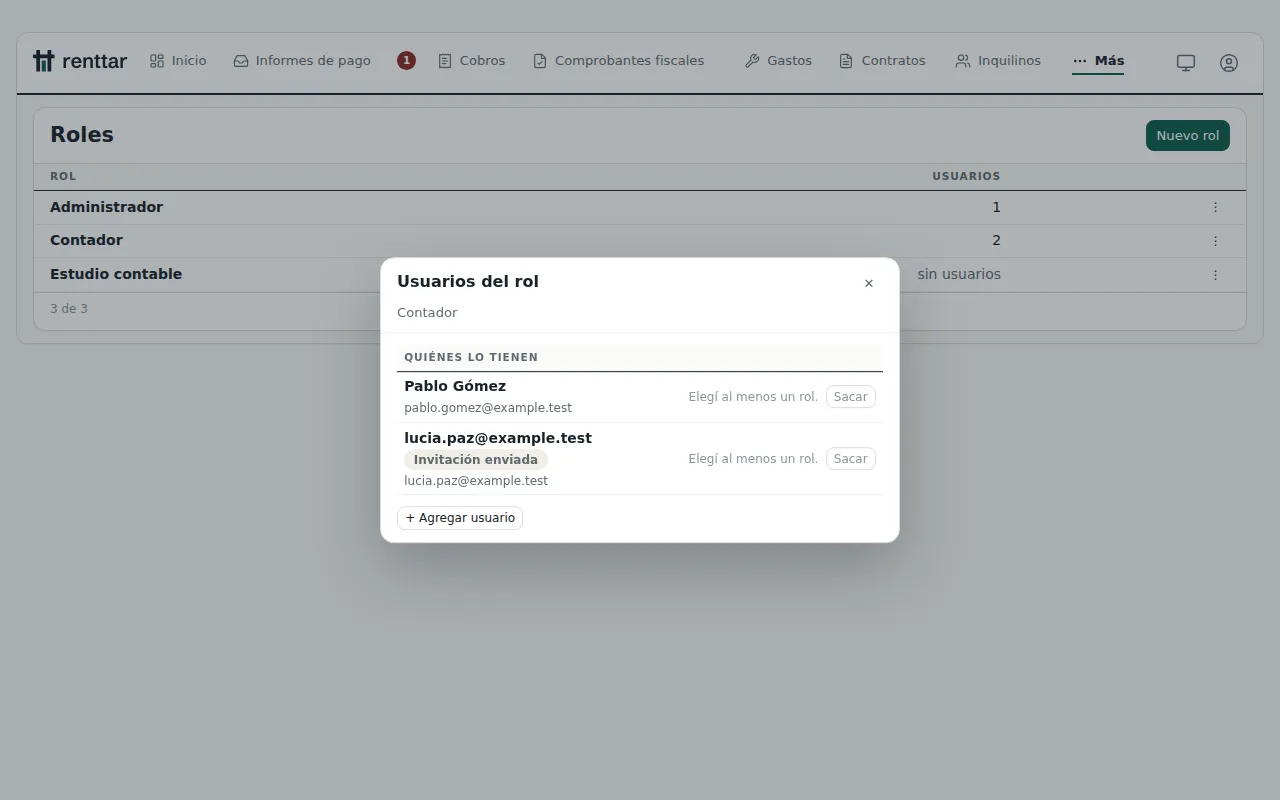Viewport: 1280px width, 800px height.
Task: Click the renttar logo icon
Action: tap(43, 61)
